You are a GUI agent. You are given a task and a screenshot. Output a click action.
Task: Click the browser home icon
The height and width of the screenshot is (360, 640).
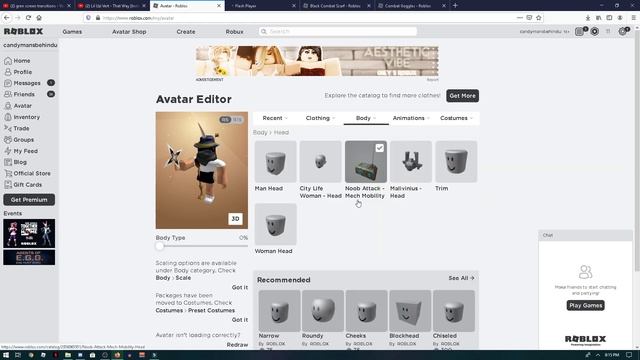coord(39,18)
